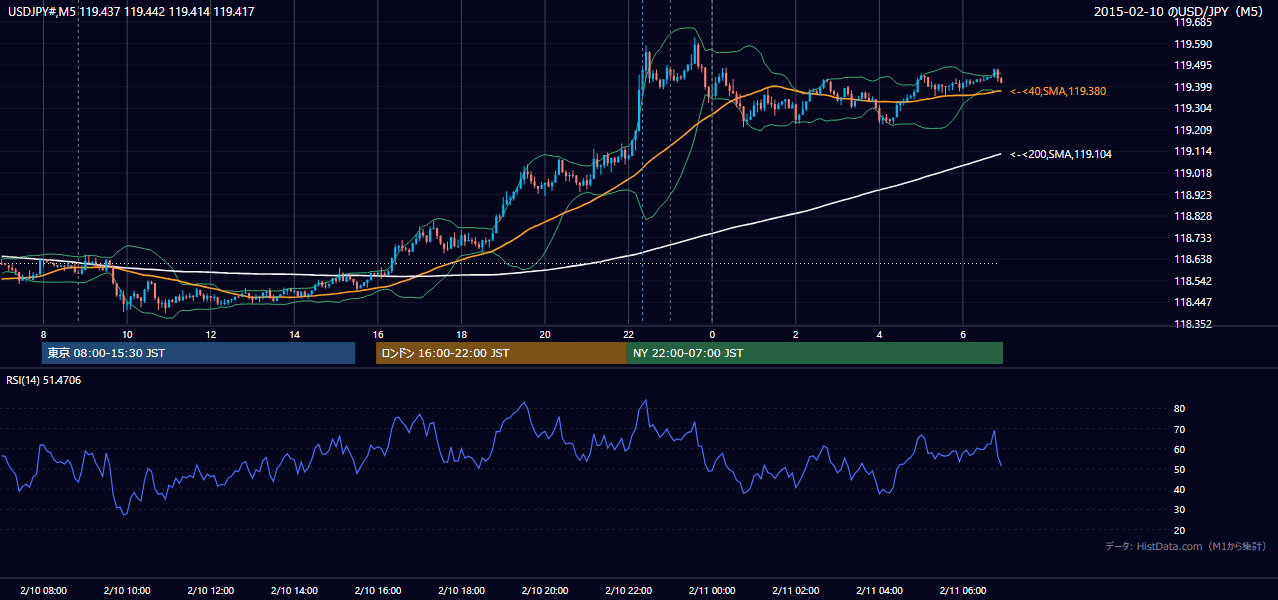Viewport: 1278px width, 600px height.
Task: Click the Tokyo 08:00-15:30 JST session bar
Action: [198, 353]
